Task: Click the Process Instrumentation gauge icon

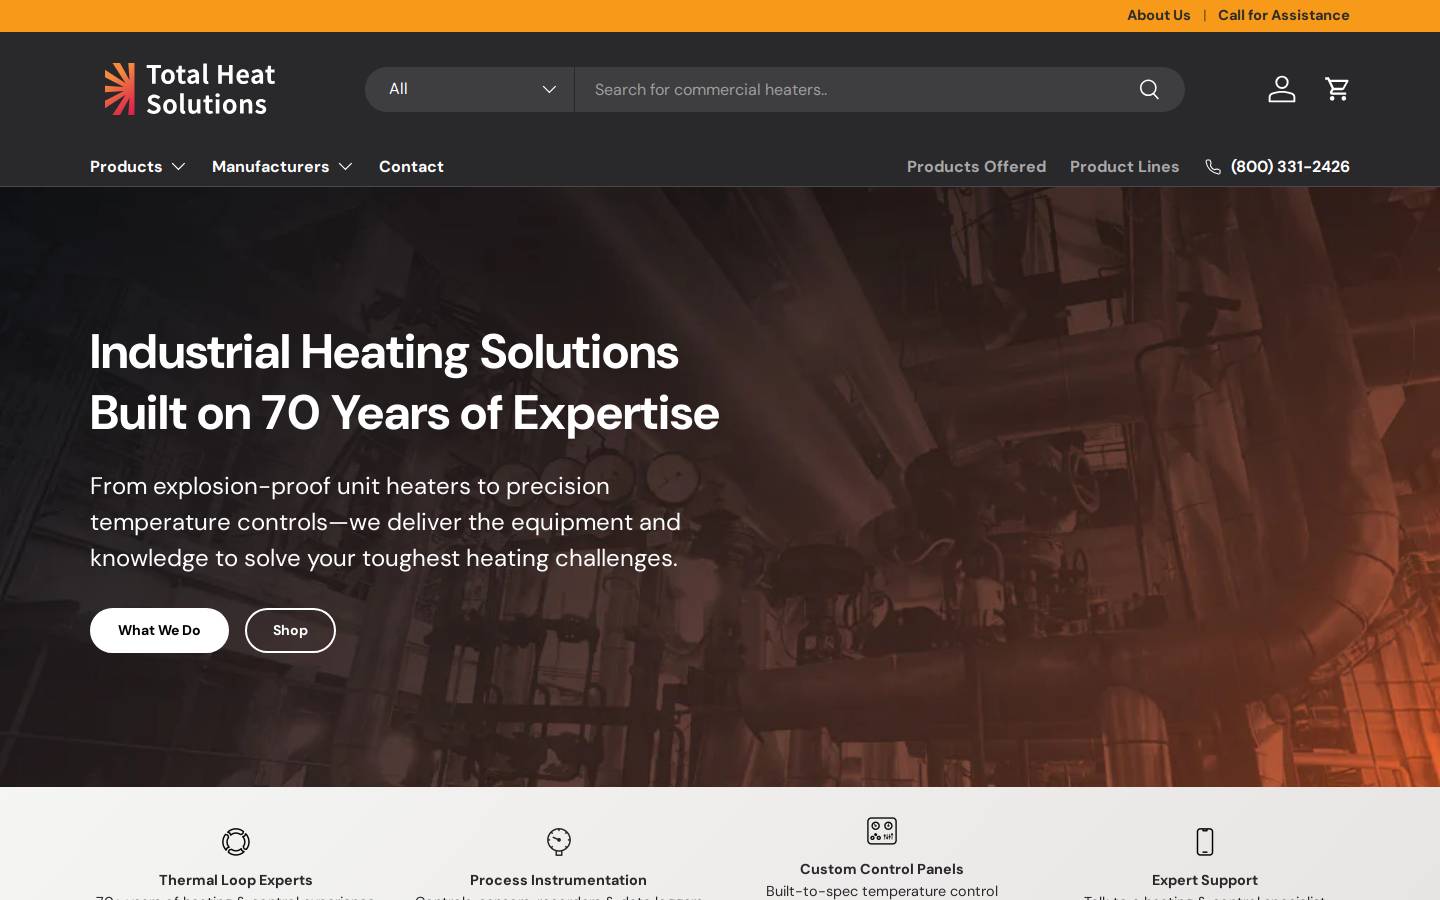Action: [x=559, y=842]
